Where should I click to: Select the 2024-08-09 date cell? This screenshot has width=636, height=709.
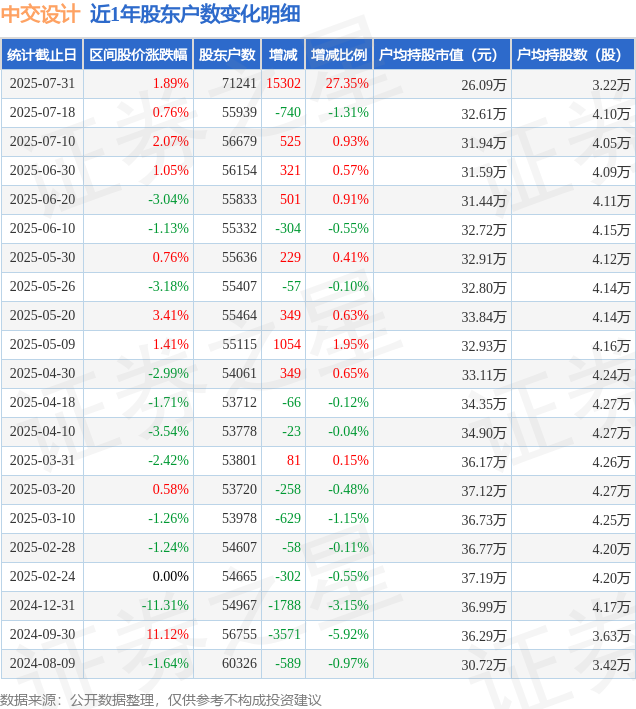coord(42,663)
